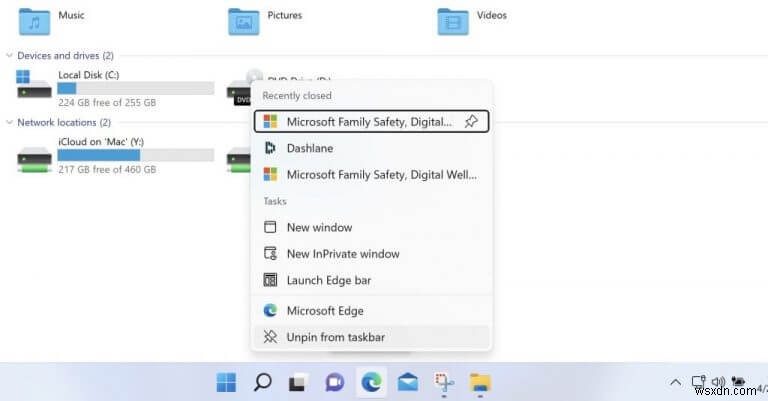This screenshot has width=768, height=401.
Task: Click Edge bar icon in jump list
Action: 270,280
